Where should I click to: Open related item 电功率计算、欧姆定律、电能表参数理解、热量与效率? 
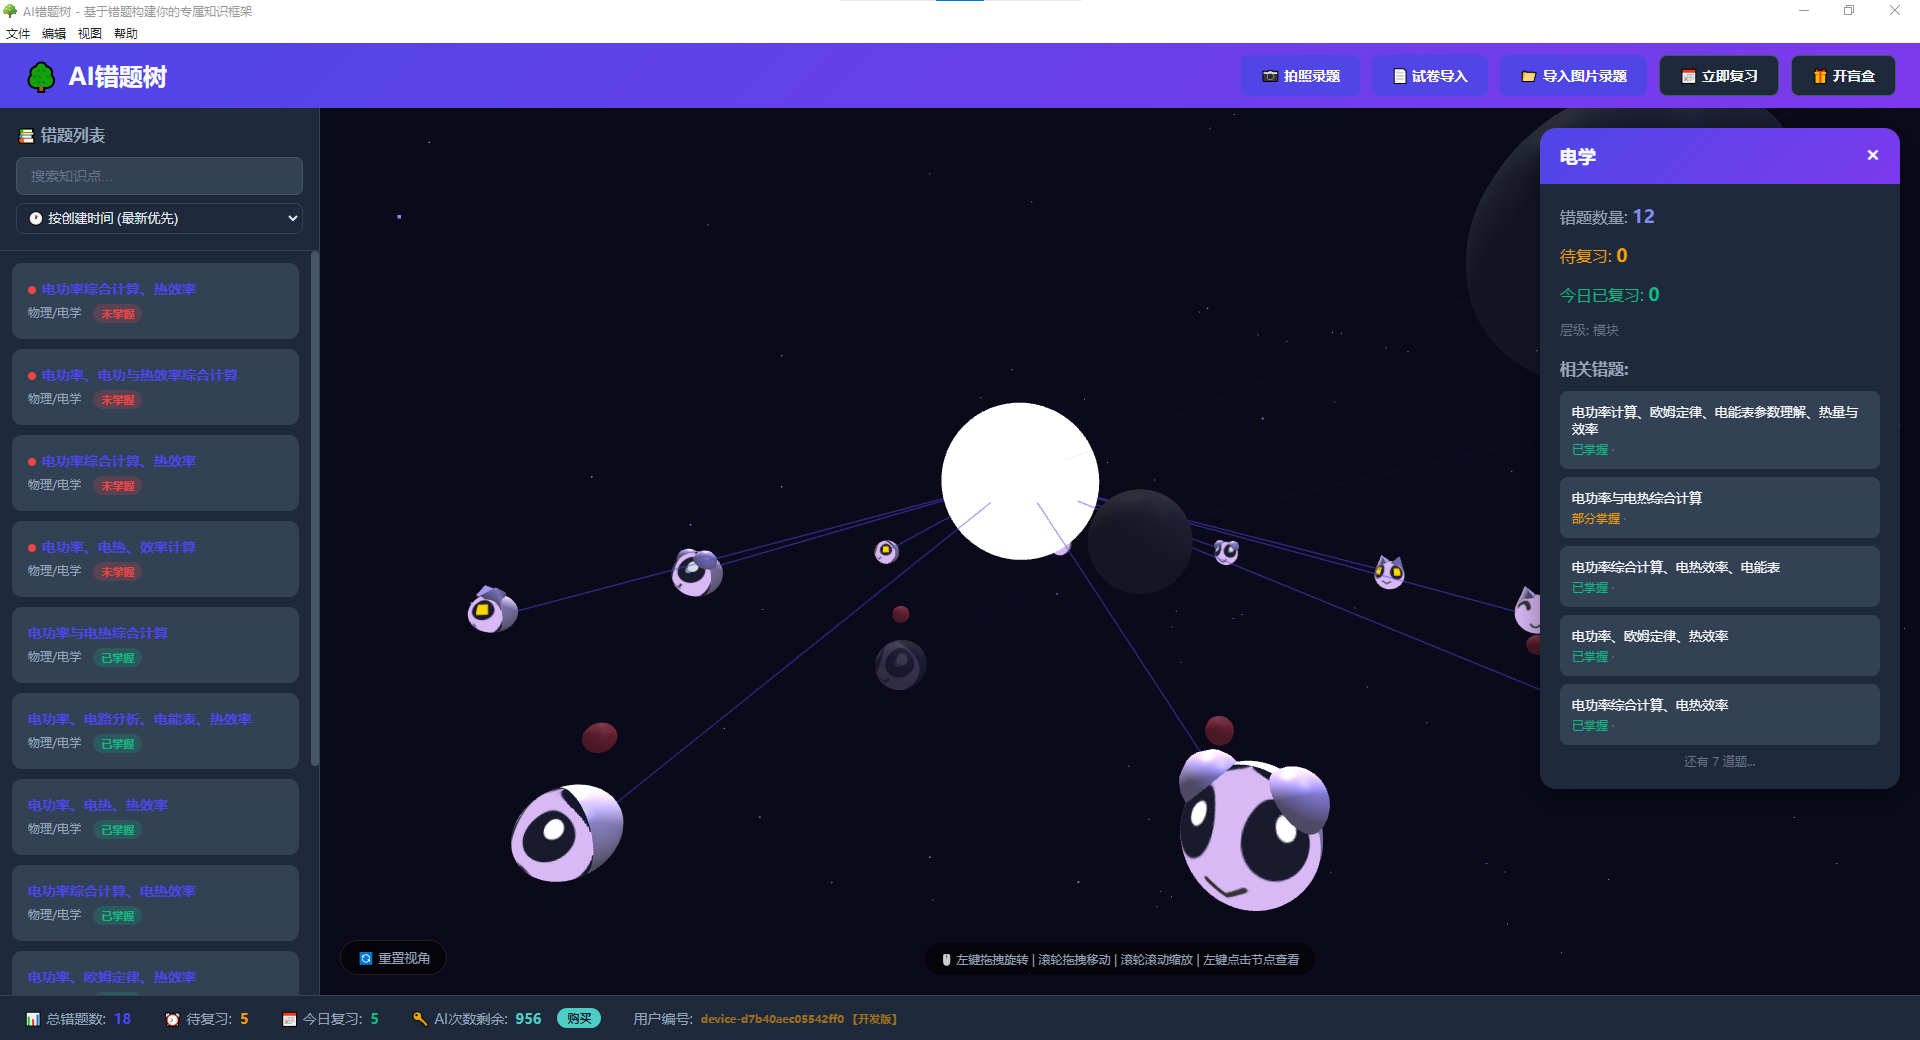pyautogui.click(x=1719, y=430)
